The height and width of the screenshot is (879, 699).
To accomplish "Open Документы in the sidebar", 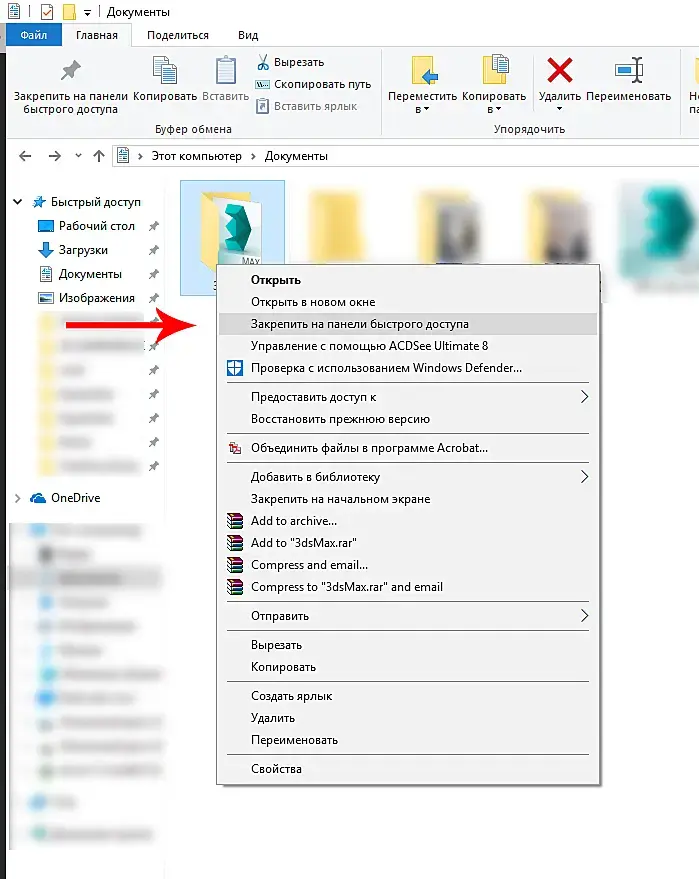I will pos(80,274).
